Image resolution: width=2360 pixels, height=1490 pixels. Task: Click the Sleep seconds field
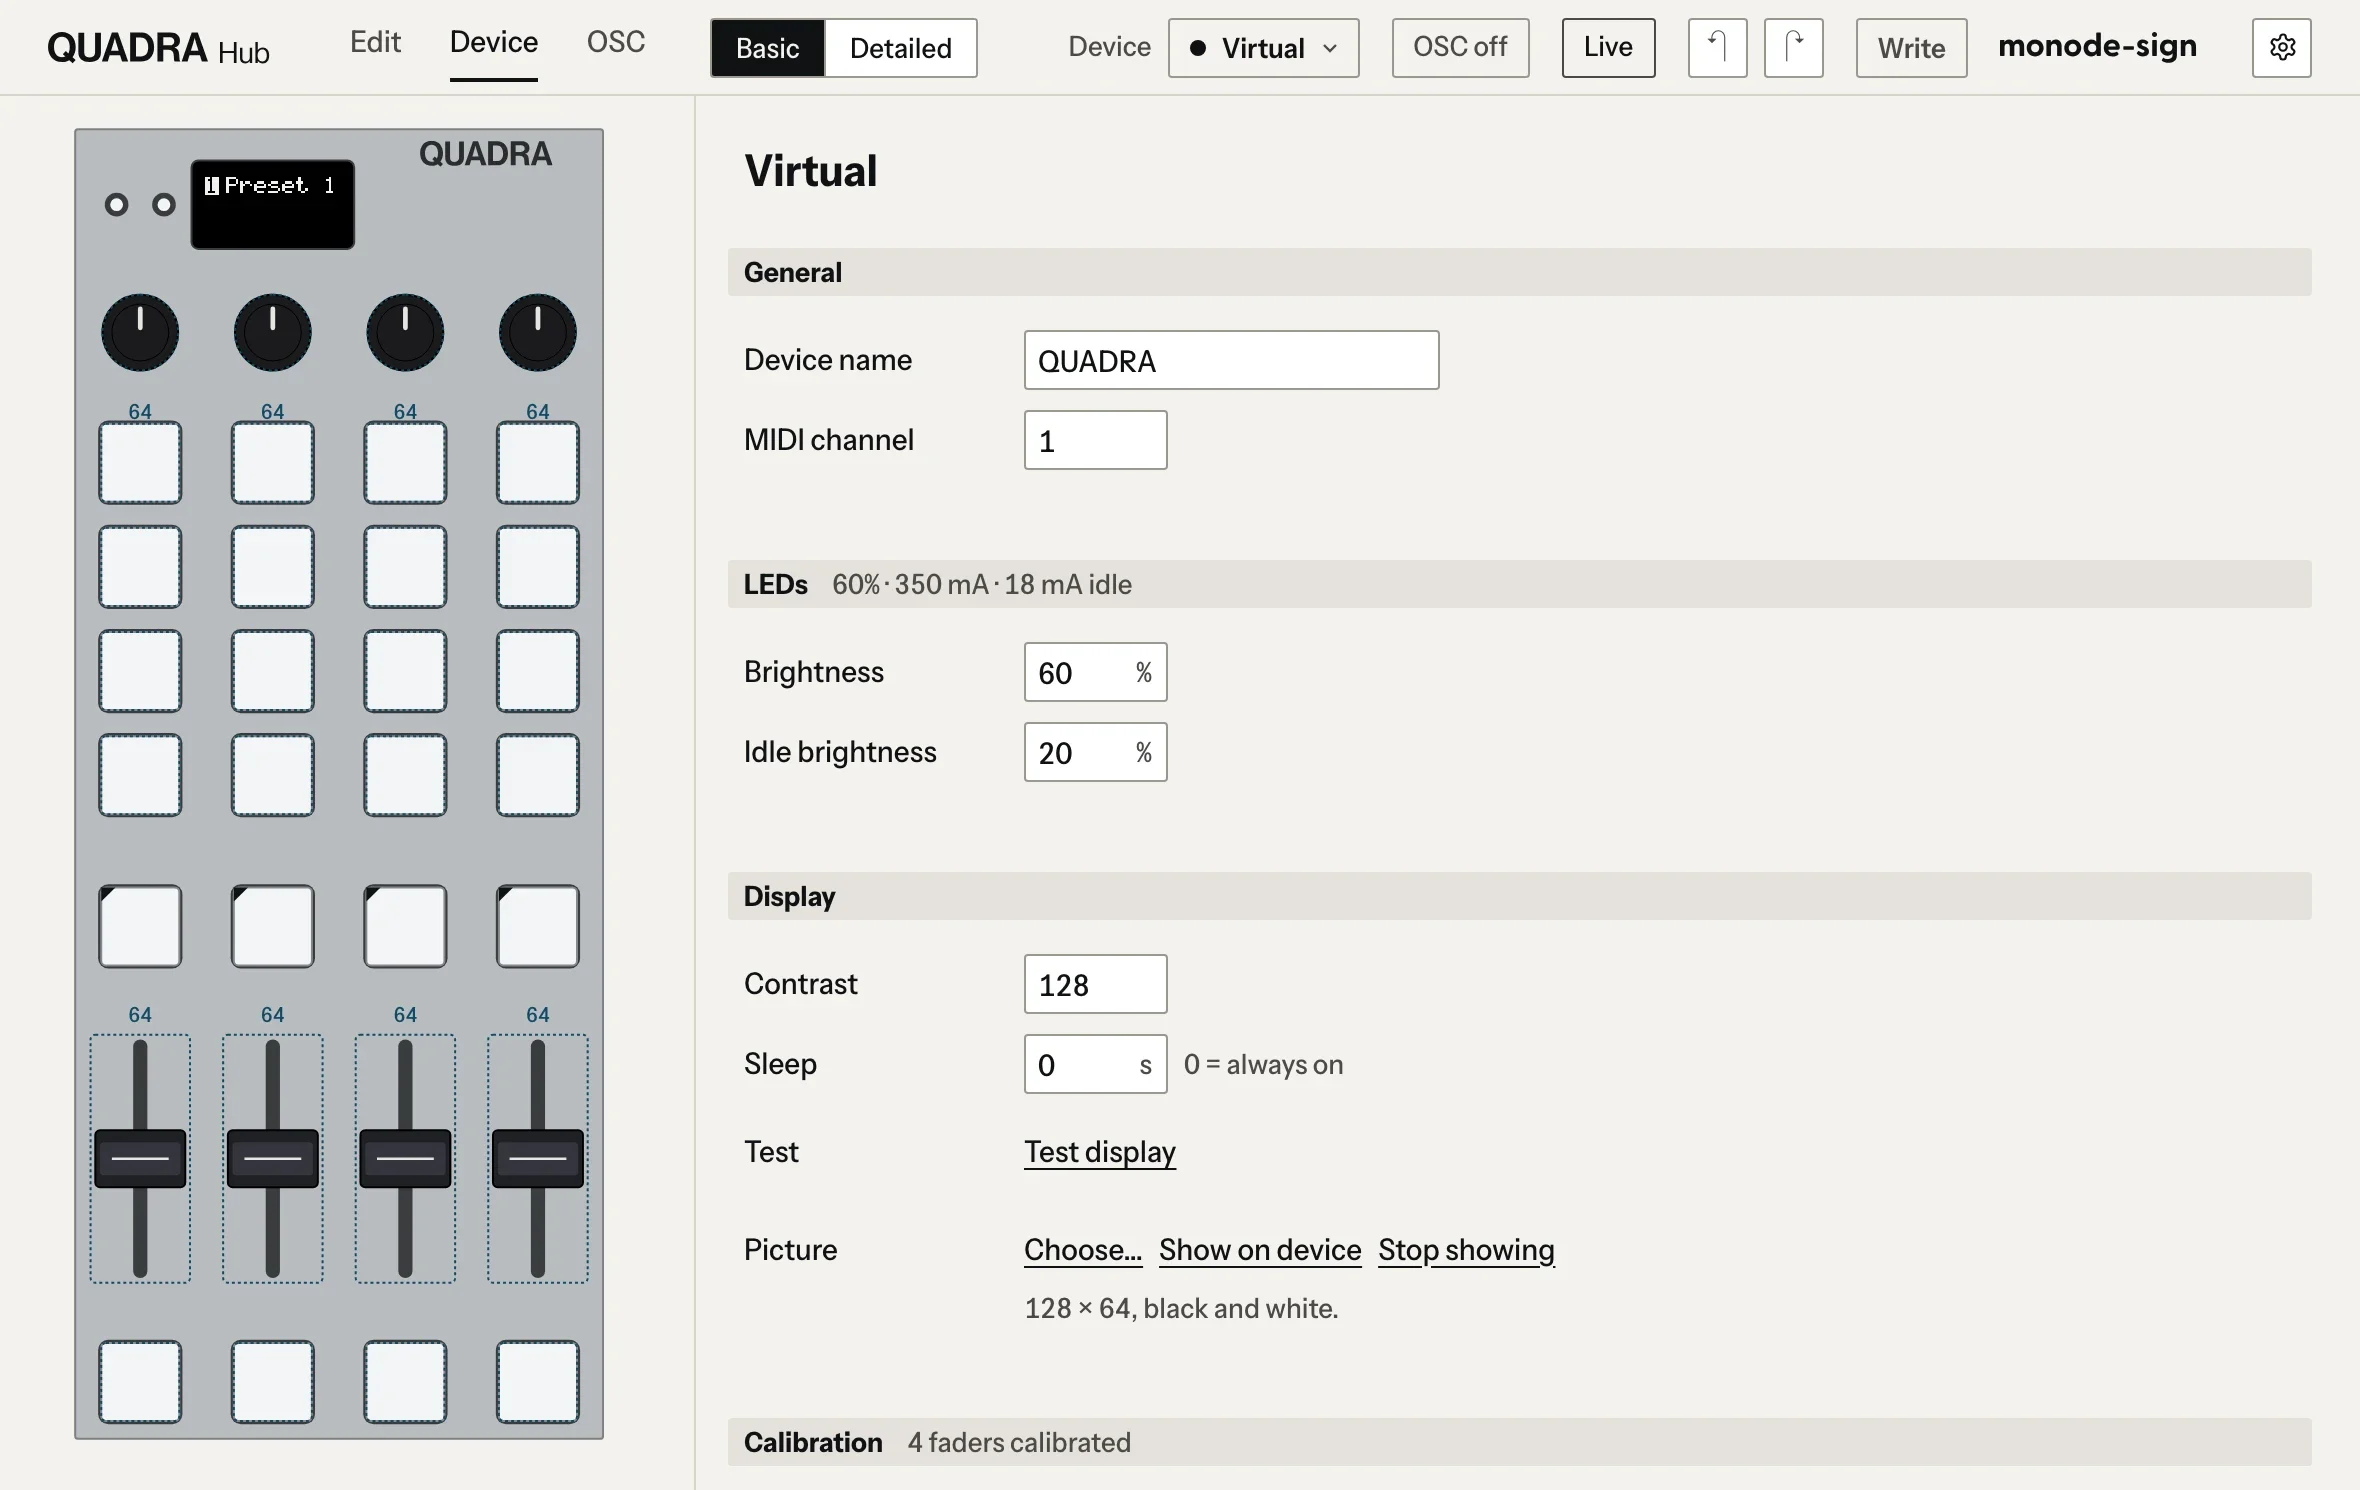click(1095, 1064)
